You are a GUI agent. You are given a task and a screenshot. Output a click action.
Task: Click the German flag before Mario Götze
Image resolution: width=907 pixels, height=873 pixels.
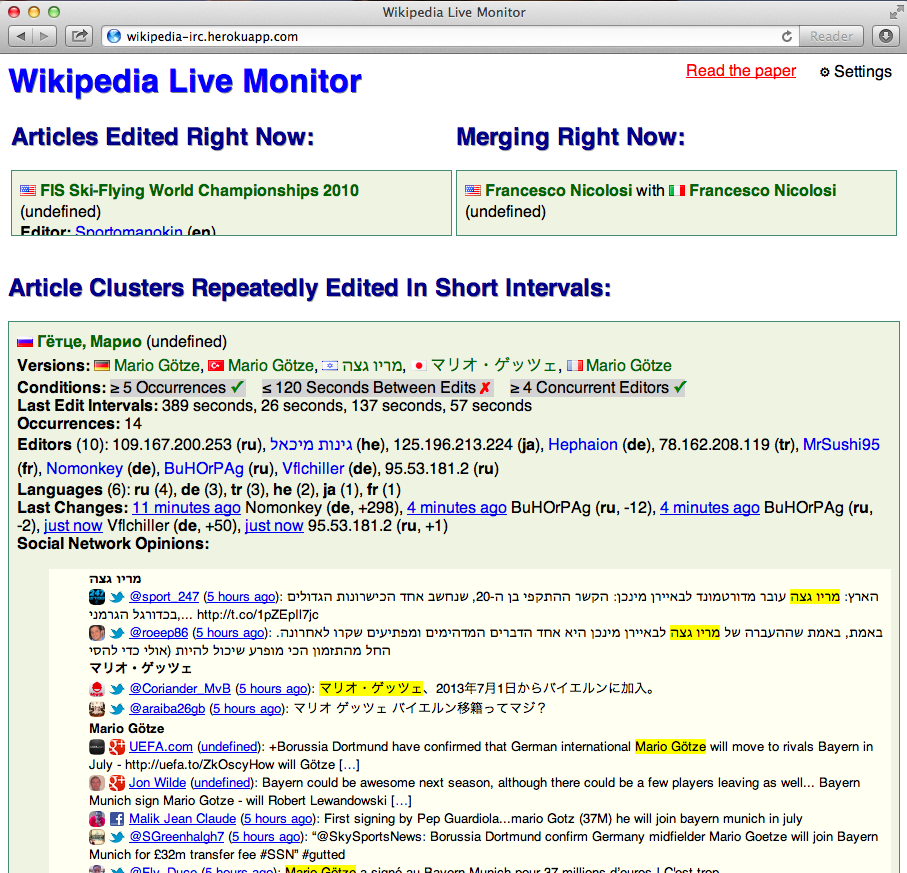(101, 366)
